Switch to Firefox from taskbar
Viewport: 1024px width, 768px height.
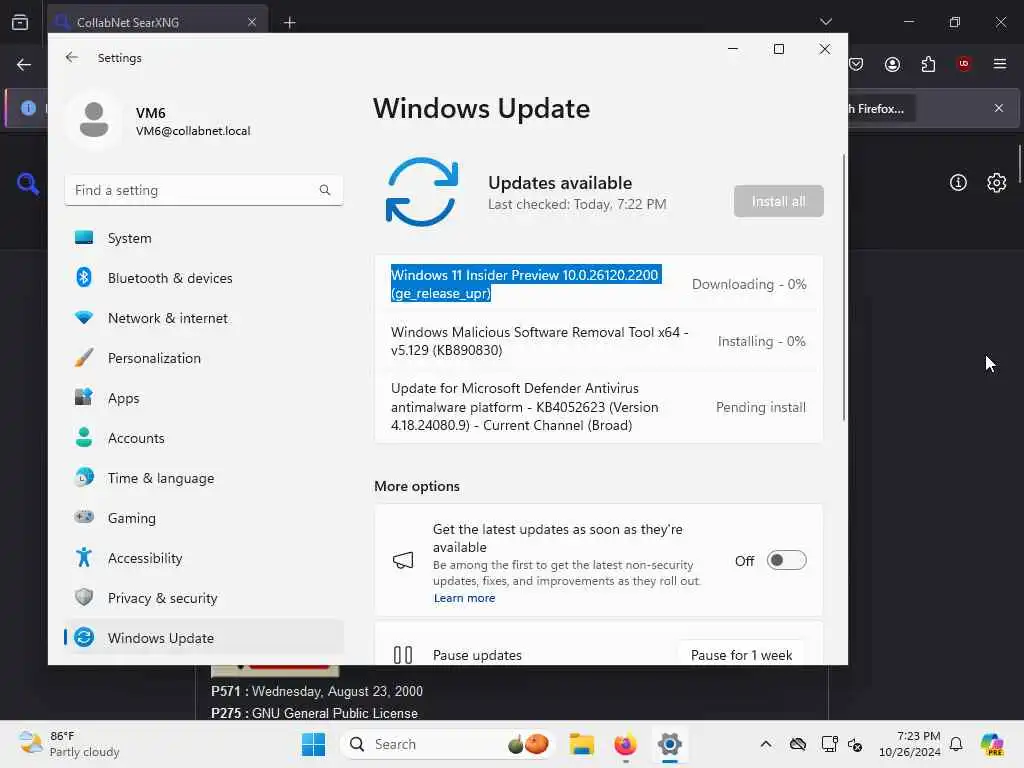coord(625,744)
